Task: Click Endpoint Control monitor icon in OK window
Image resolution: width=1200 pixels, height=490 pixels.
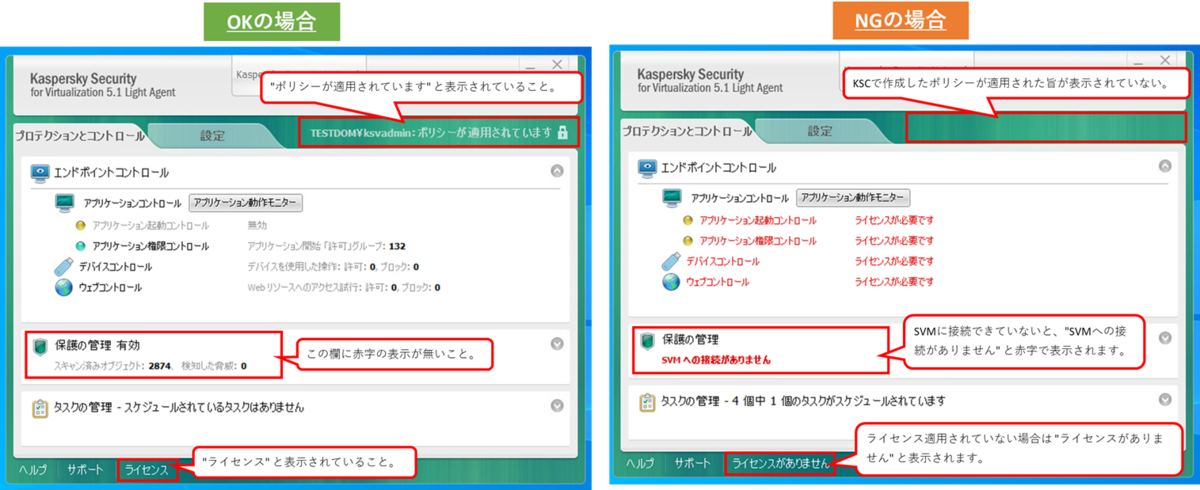Action: [40, 173]
